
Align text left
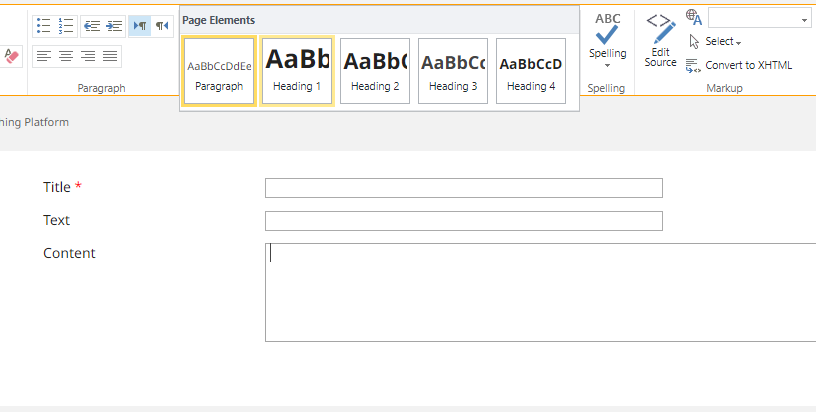tap(44, 56)
